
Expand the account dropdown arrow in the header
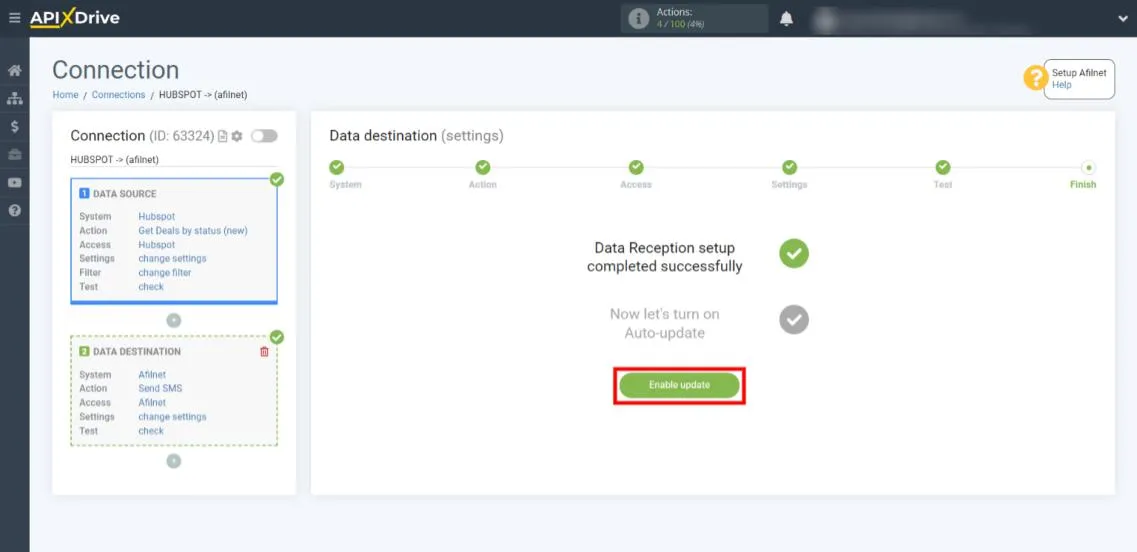1122,19
